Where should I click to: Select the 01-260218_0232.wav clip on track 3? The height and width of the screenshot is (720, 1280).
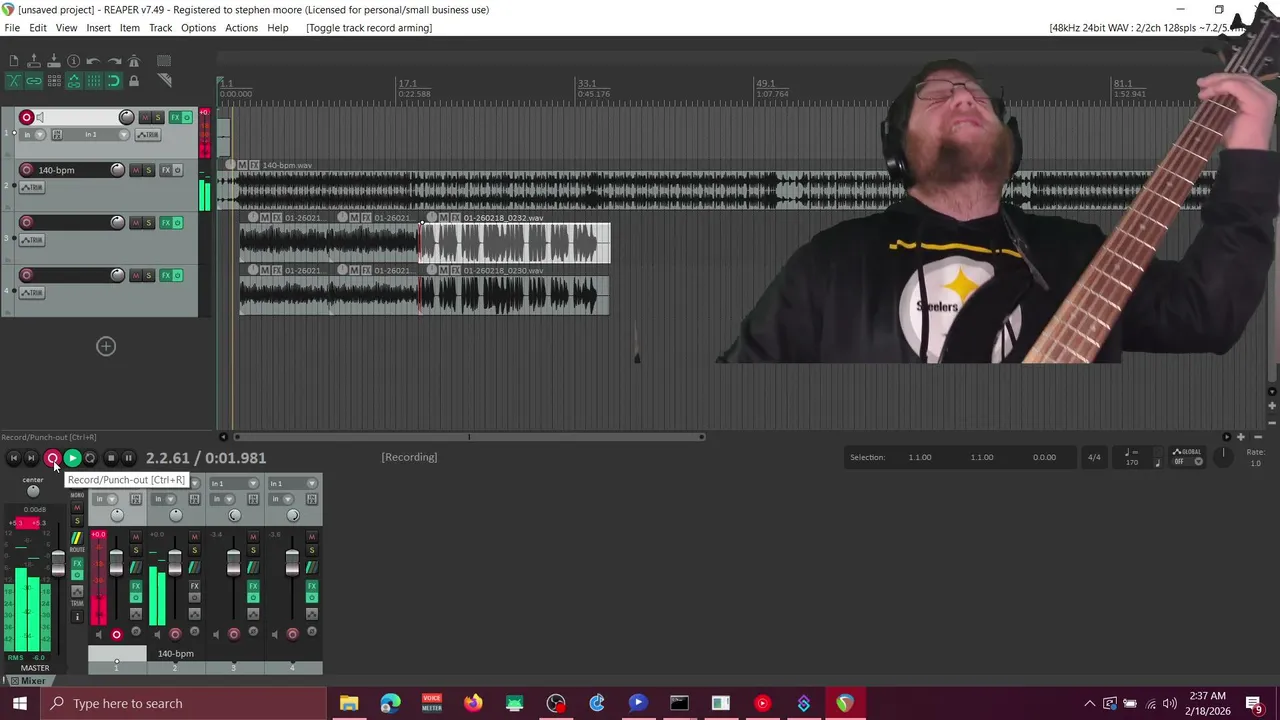click(x=515, y=244)
